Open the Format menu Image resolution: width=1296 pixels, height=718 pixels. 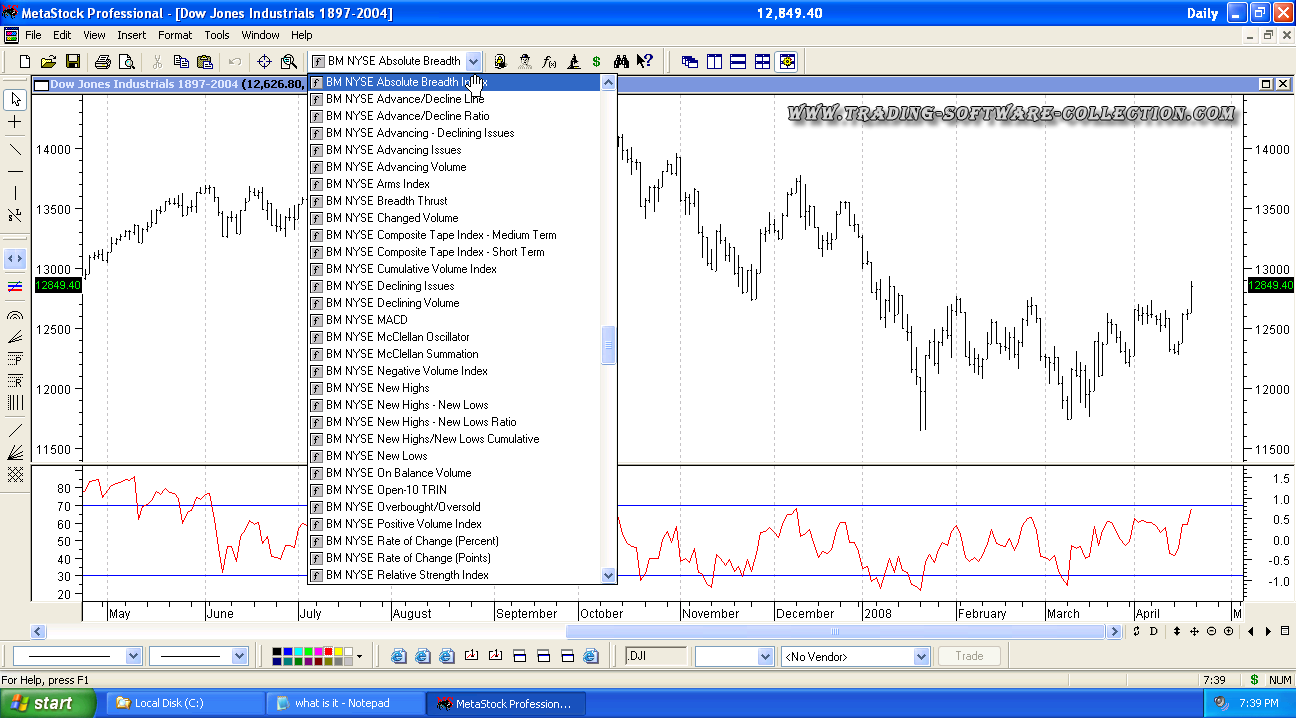[175, 35]
